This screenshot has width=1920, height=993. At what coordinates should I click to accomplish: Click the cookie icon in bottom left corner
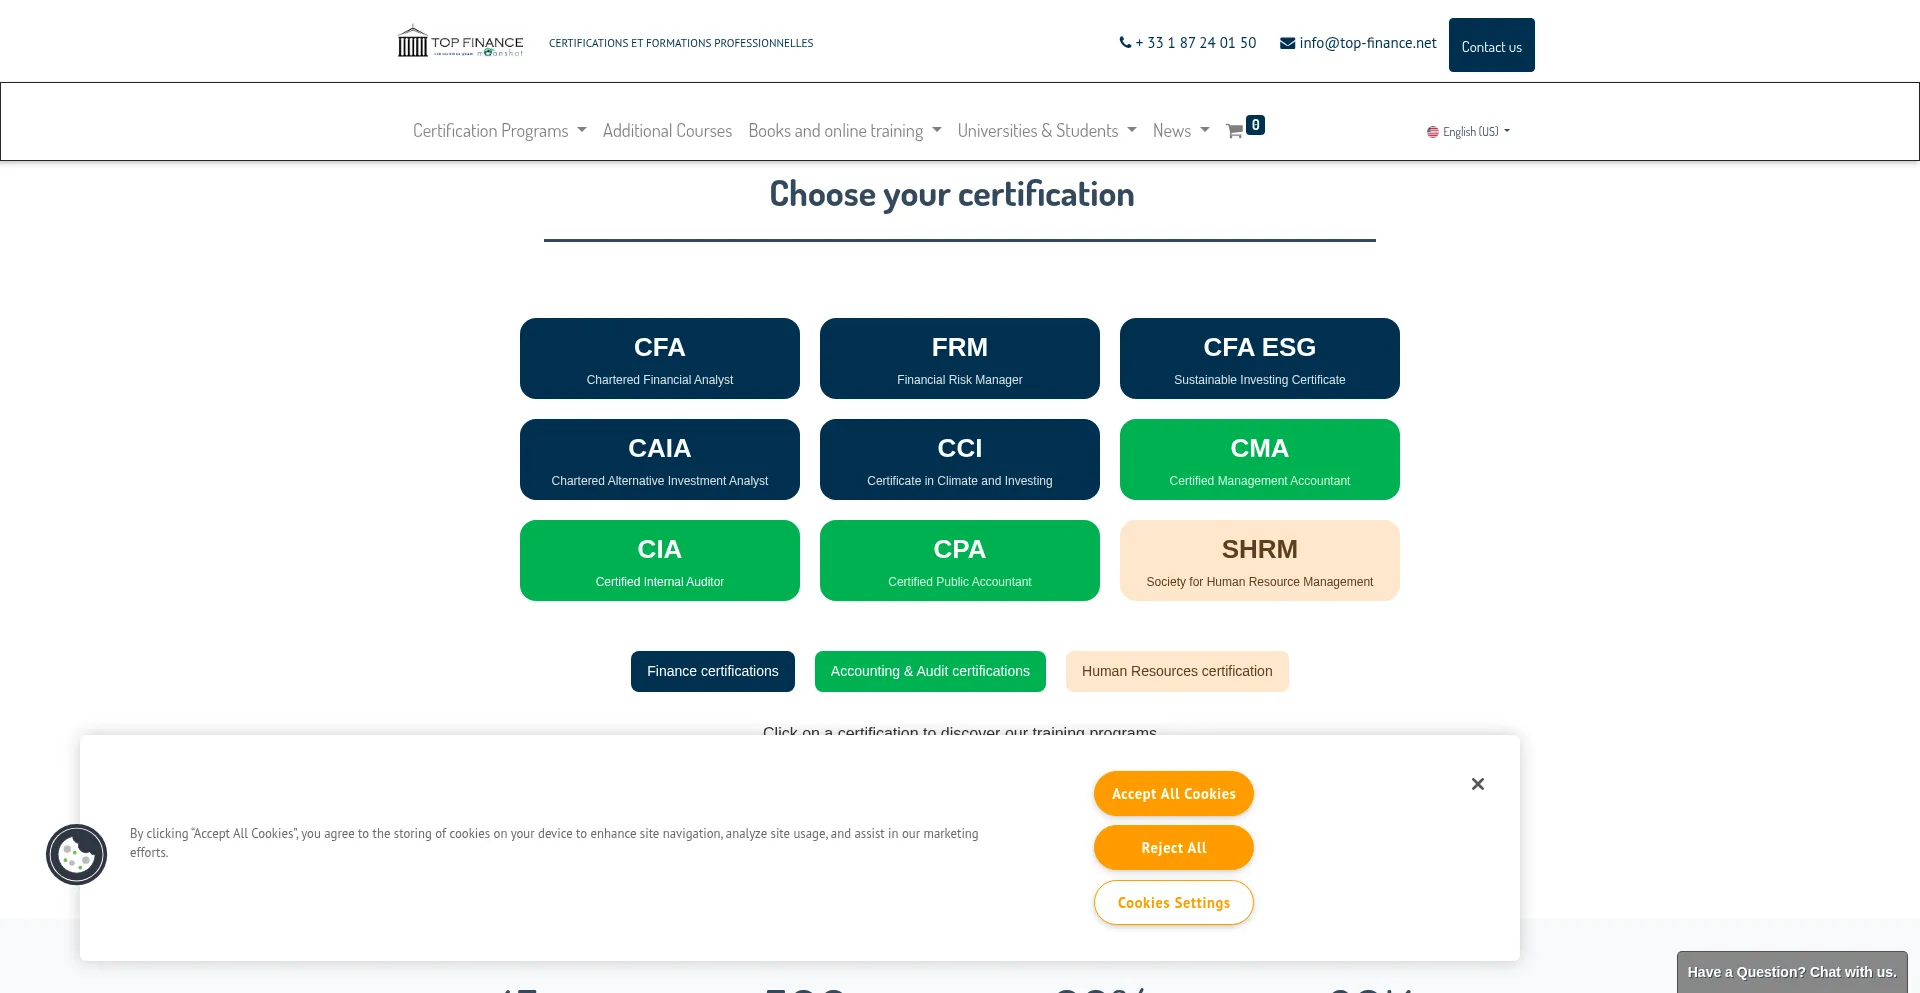[76, 855]
